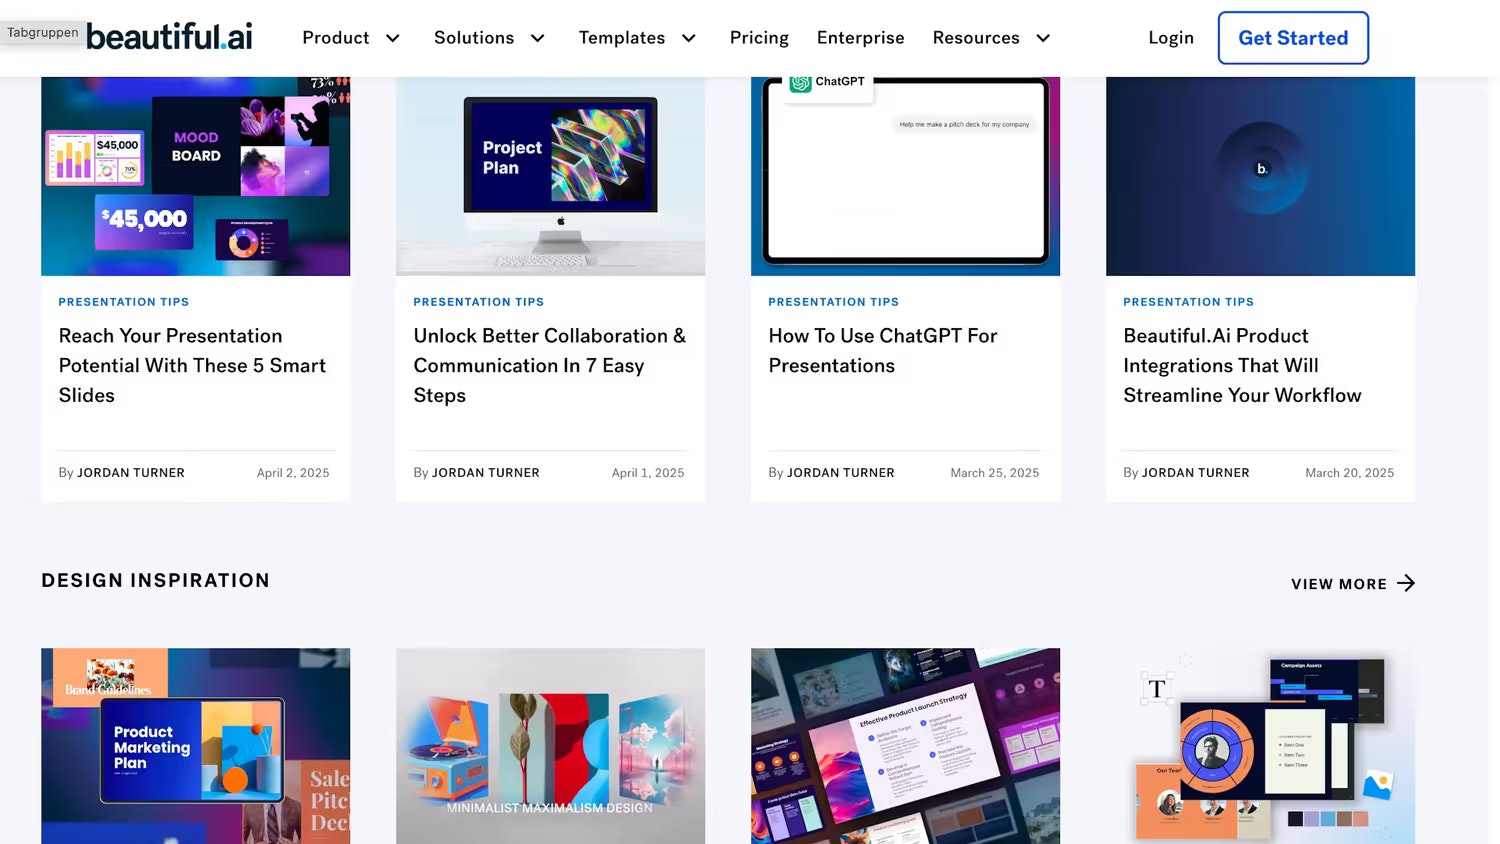This screenshot has height=844, width=1500.
Task: Open the Enterprise menu item
Action: (860, 38)
